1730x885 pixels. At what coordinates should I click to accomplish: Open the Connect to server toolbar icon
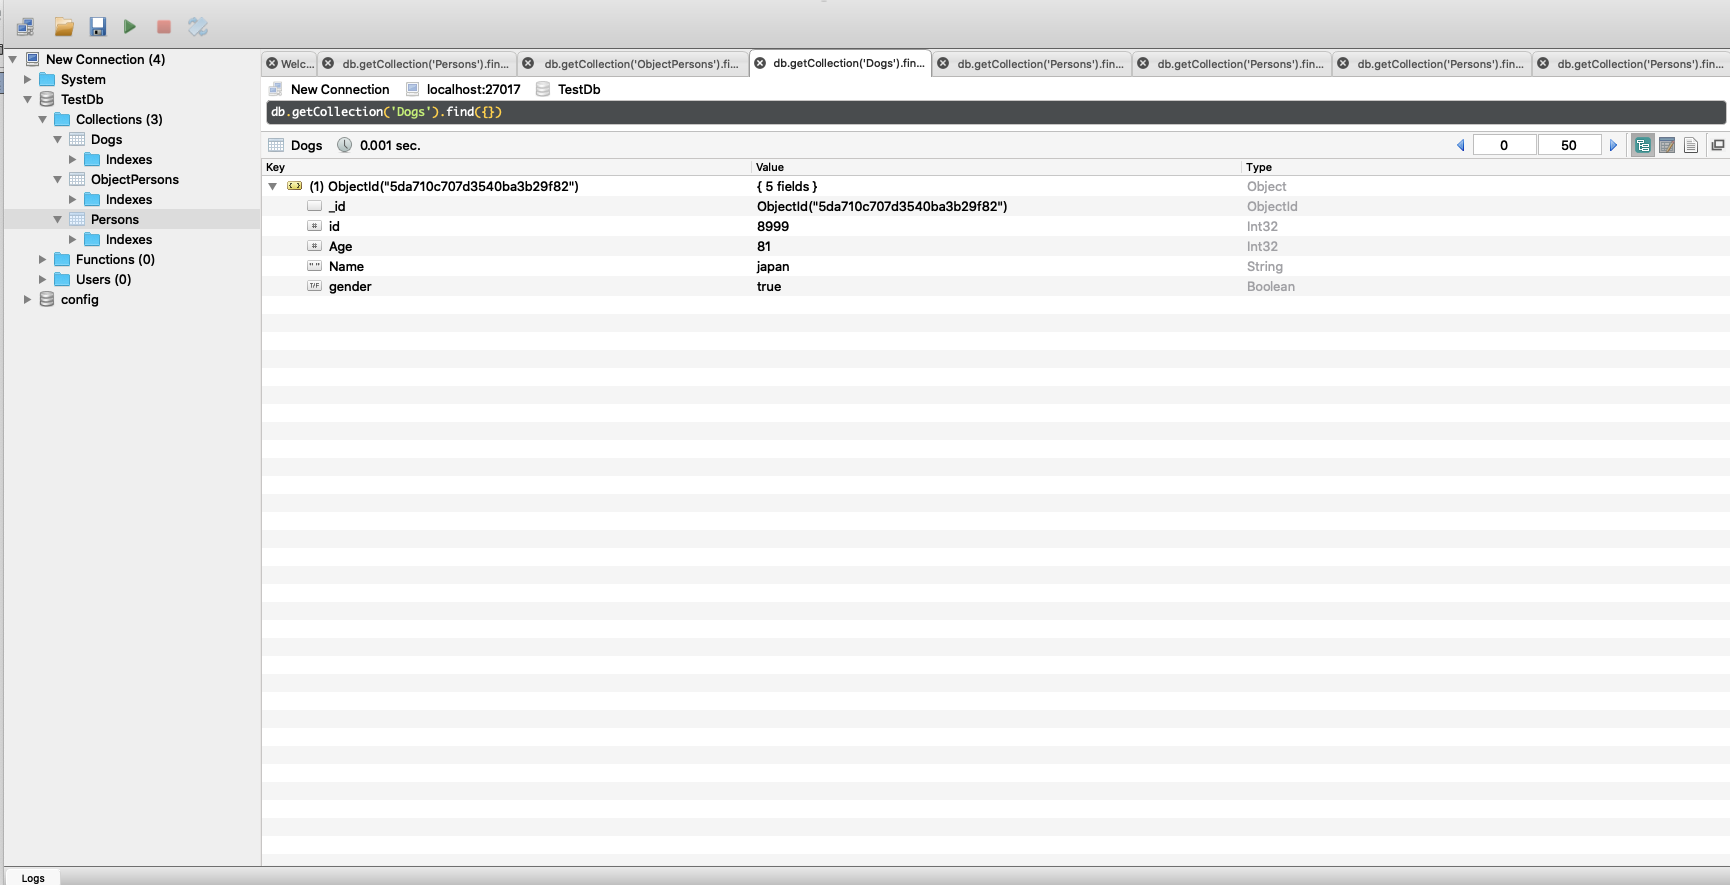25,27
